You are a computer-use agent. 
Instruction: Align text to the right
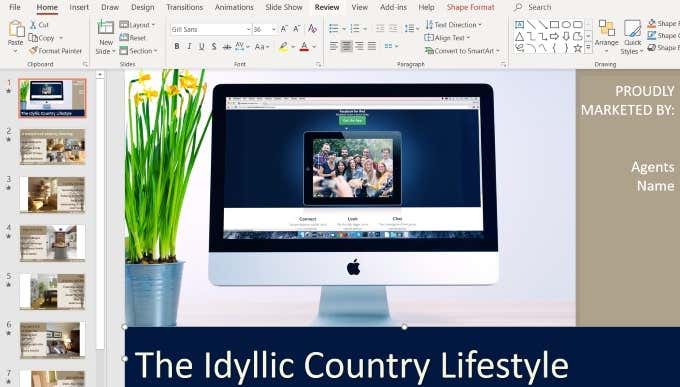[359, 46]
